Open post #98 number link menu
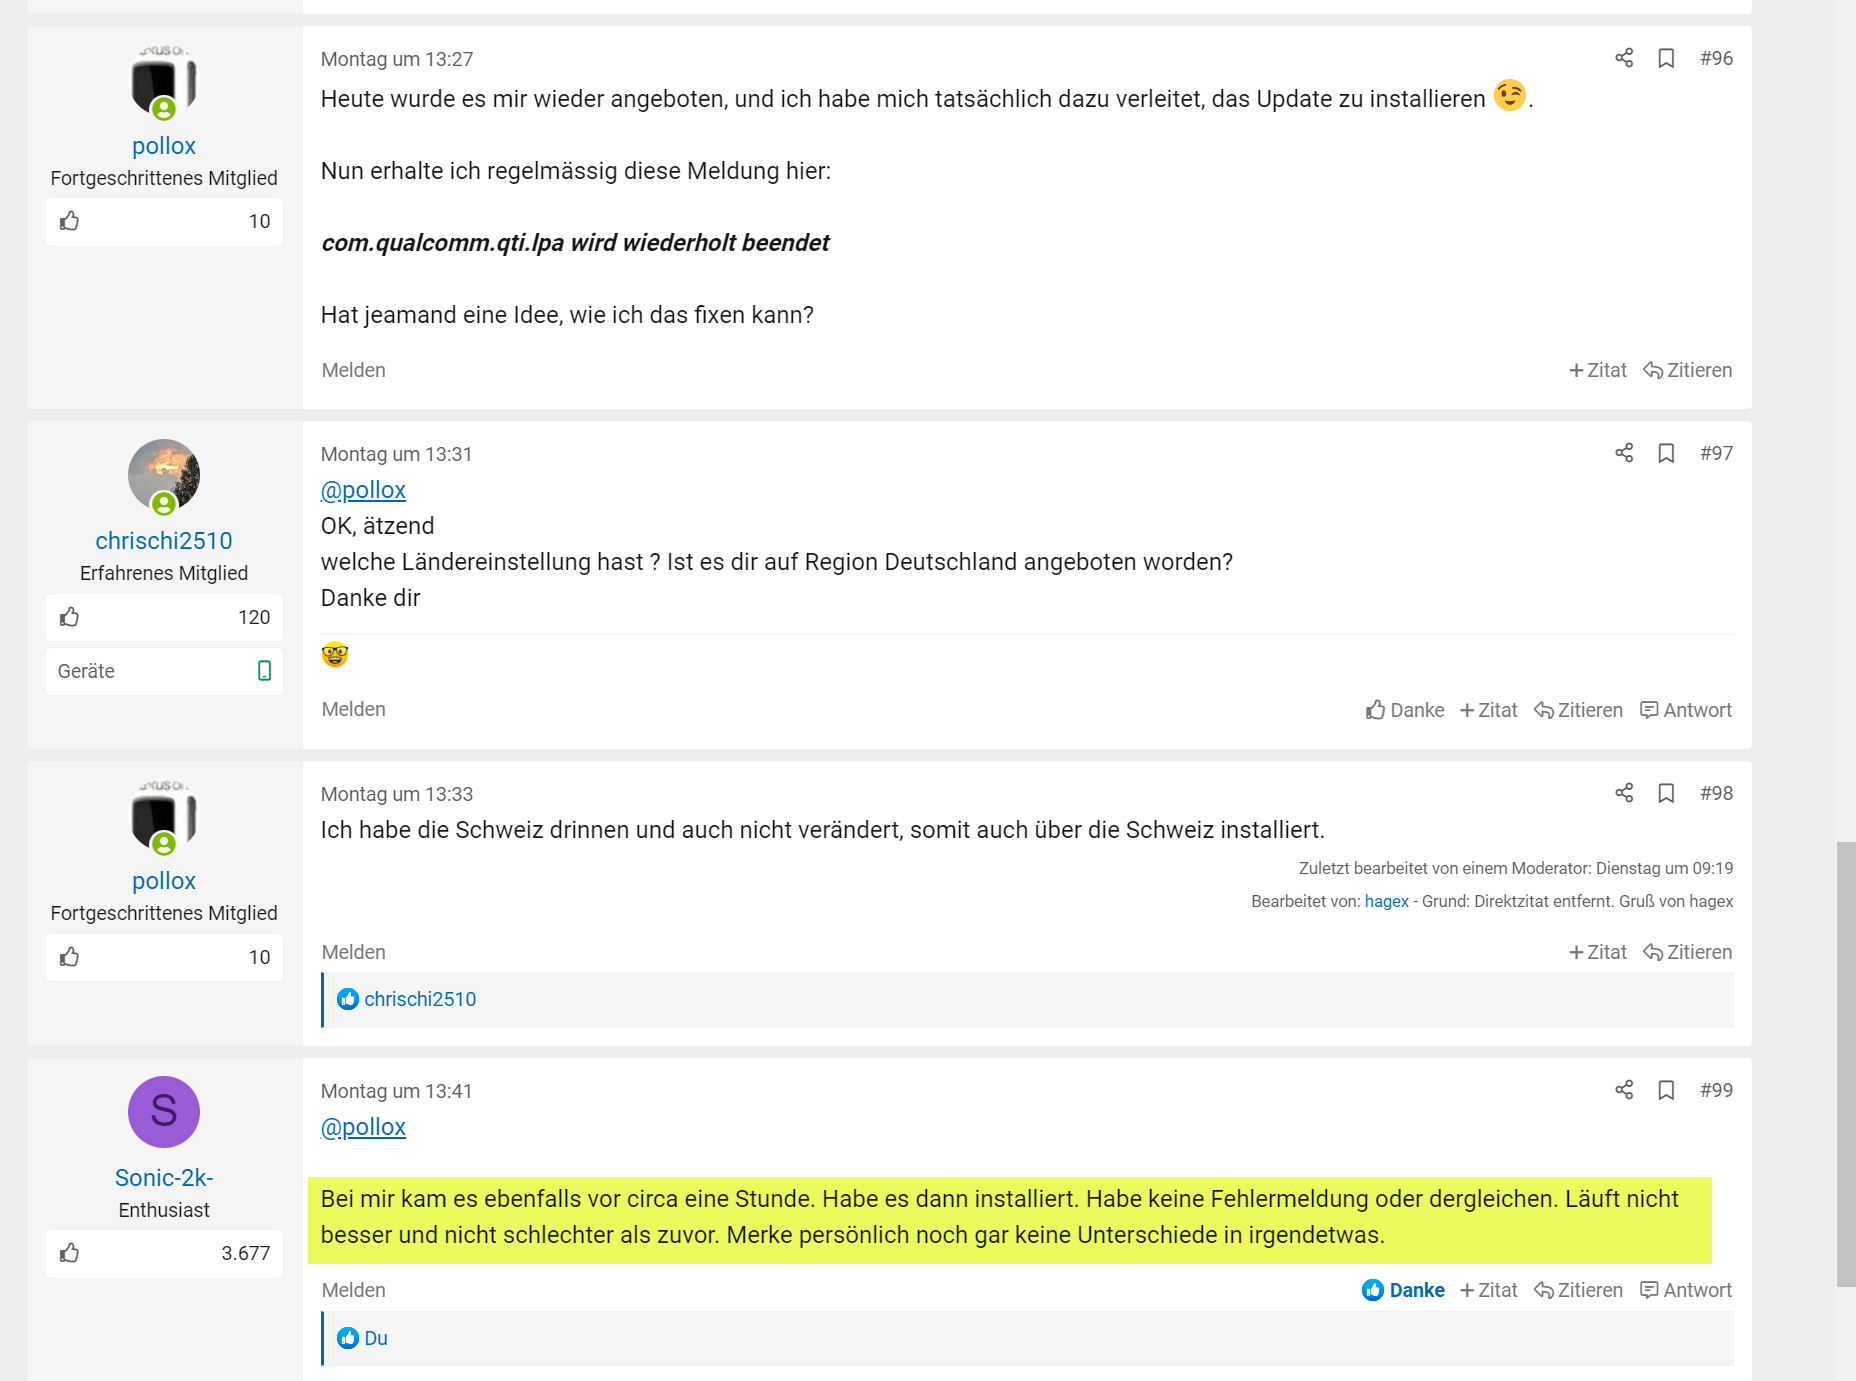The width and height of the screenshot is (1856, 1381). click(1716, 793)
